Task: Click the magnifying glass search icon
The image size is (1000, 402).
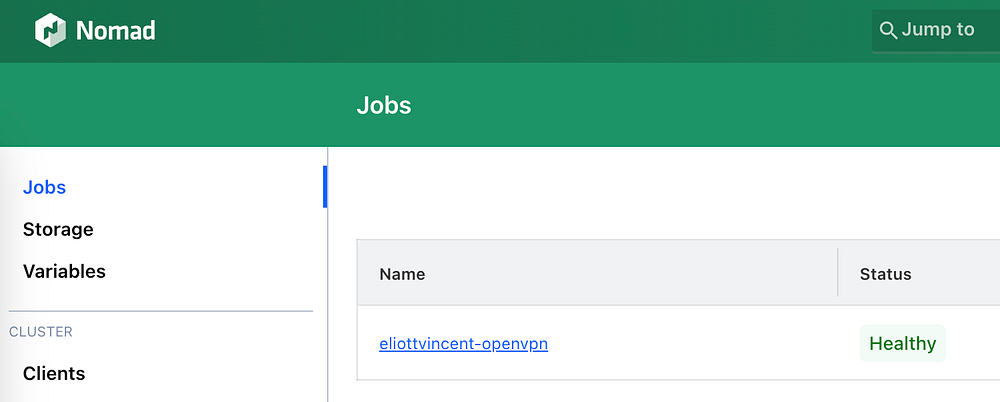Action: tap(887, 30)
